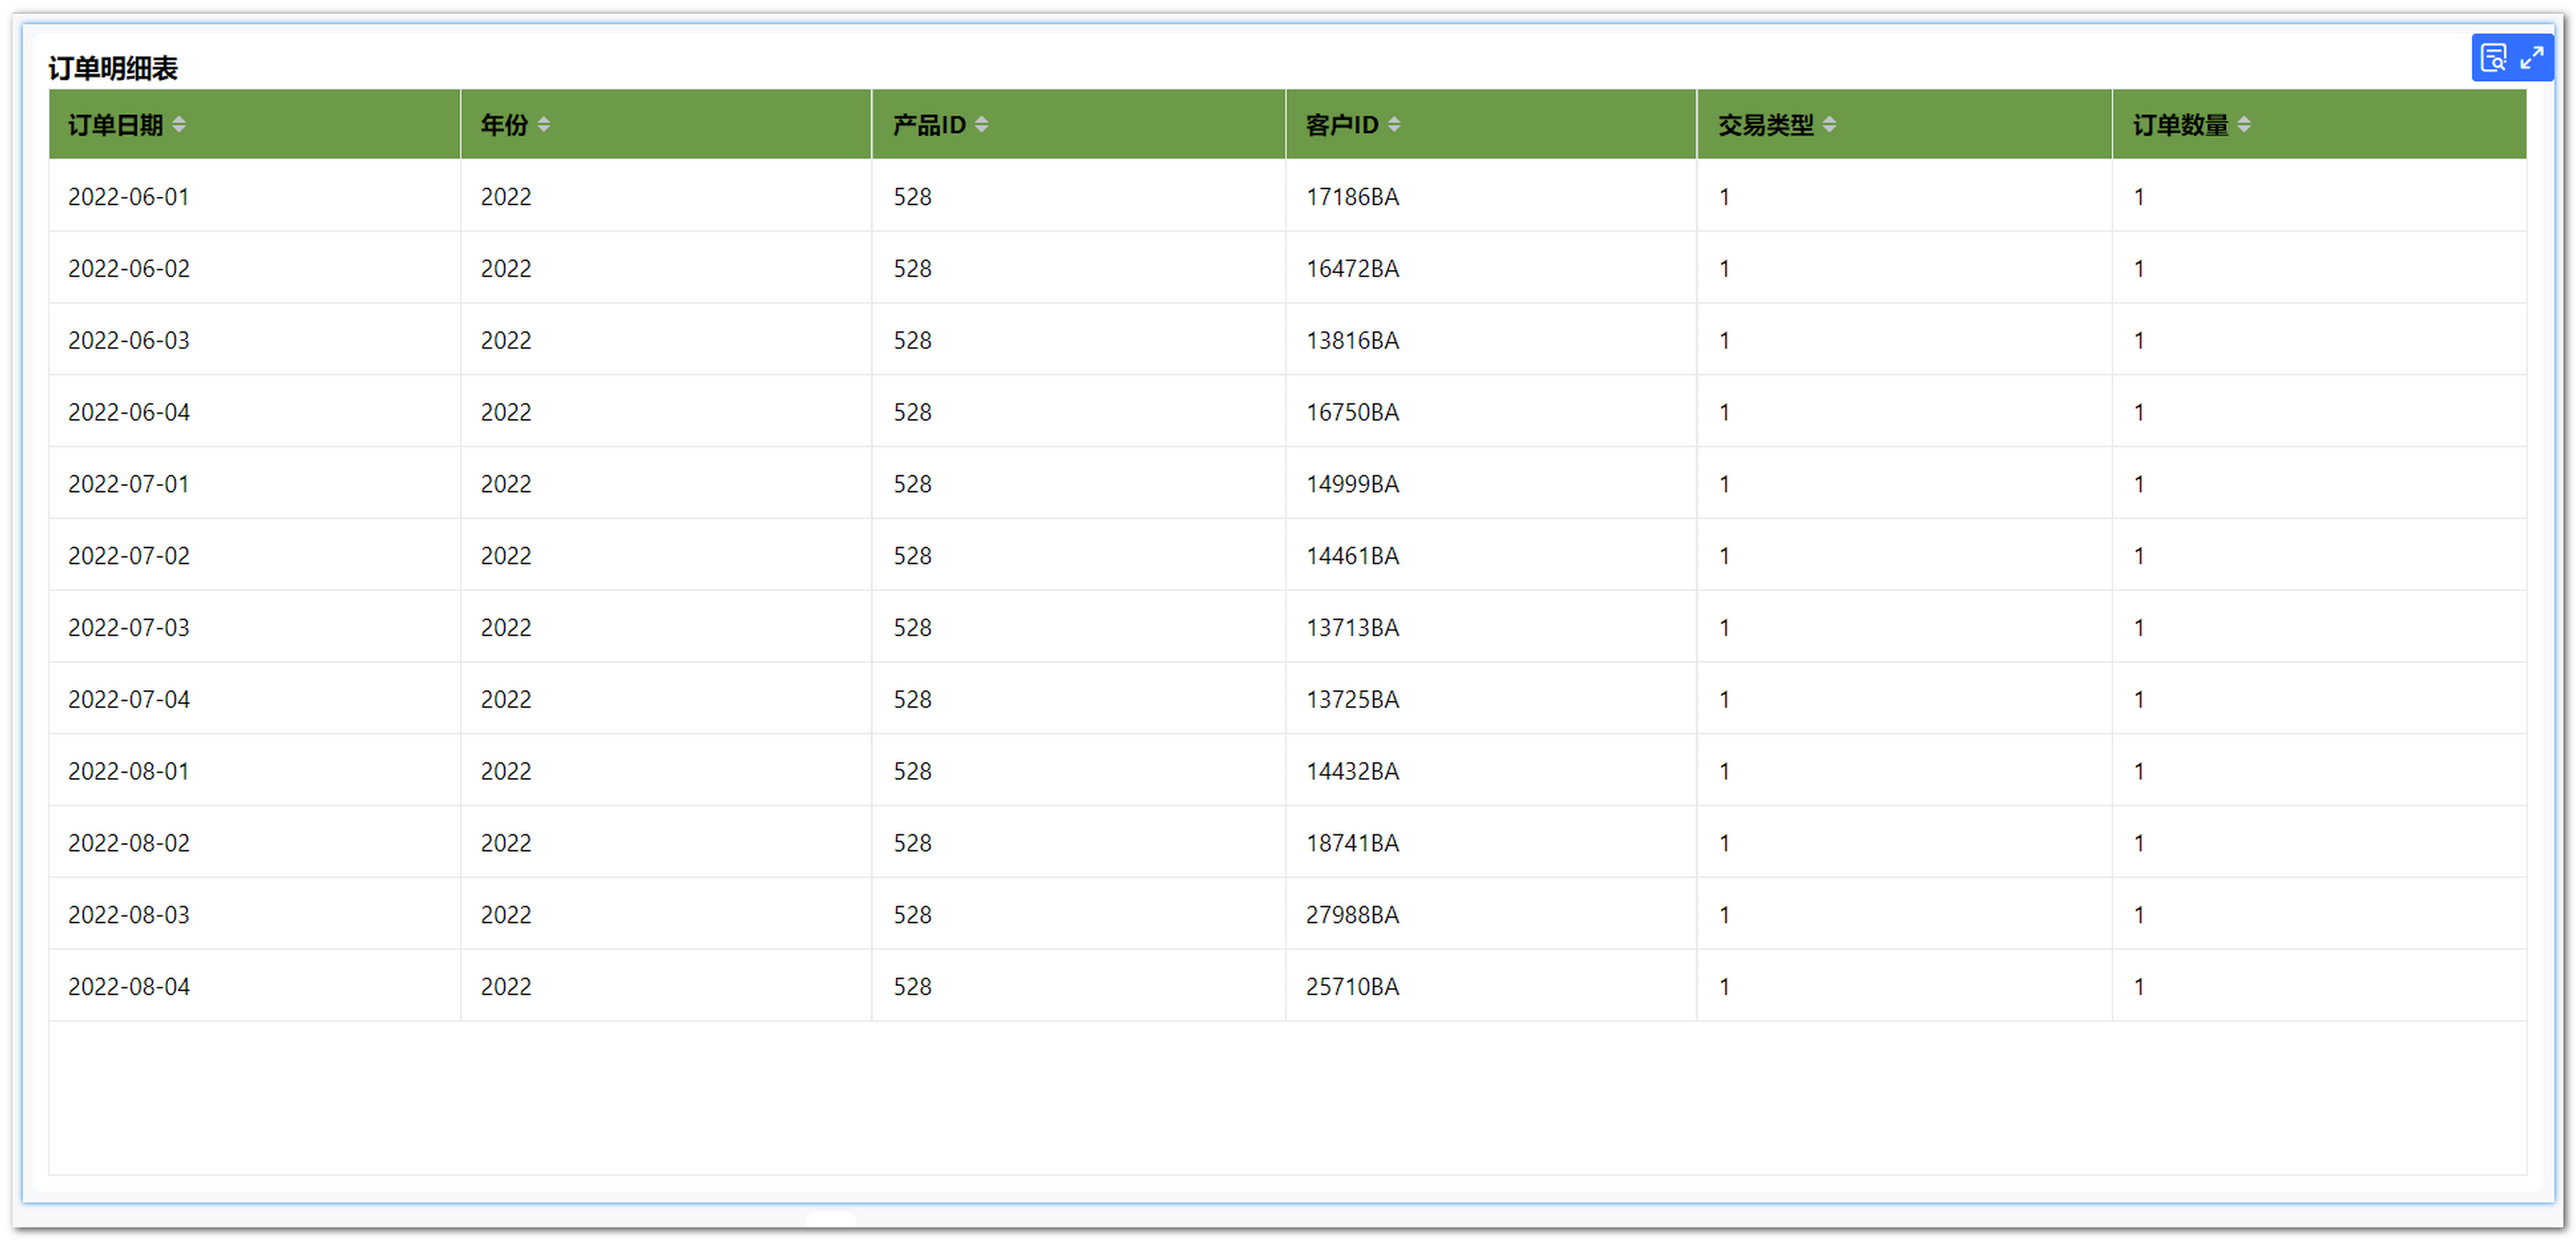Select date cell 2022-07-02
Viewport: 2576px width, 1240px height.
point(129,556)
